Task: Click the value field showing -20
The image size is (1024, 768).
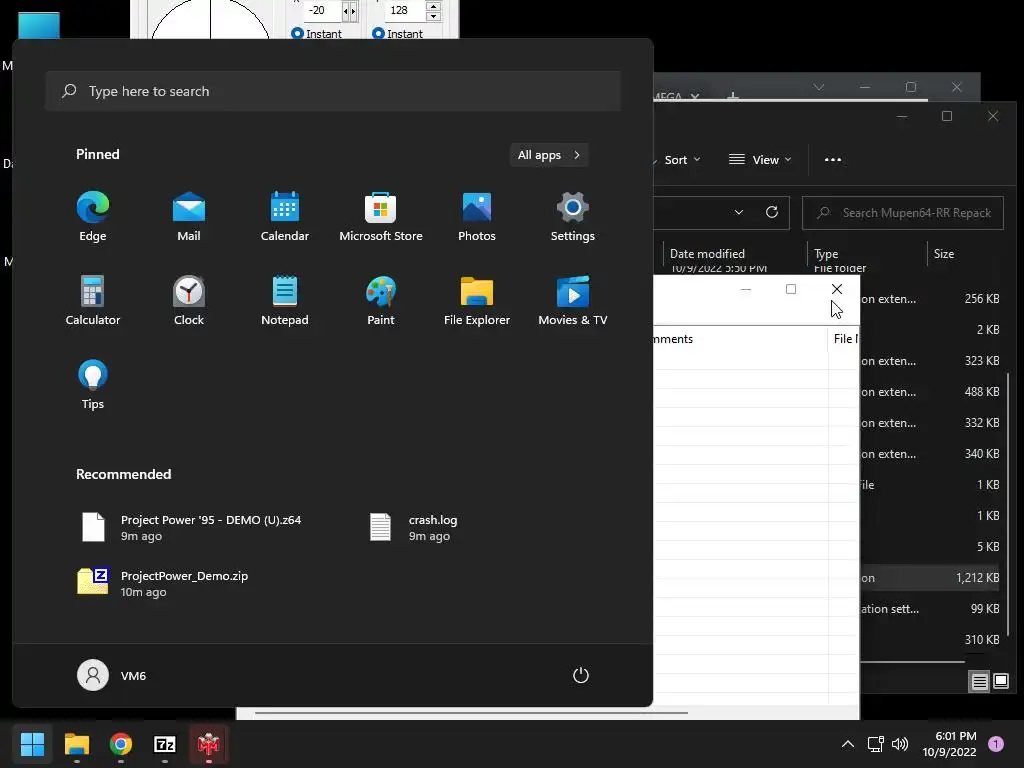Action: [323, 10]
